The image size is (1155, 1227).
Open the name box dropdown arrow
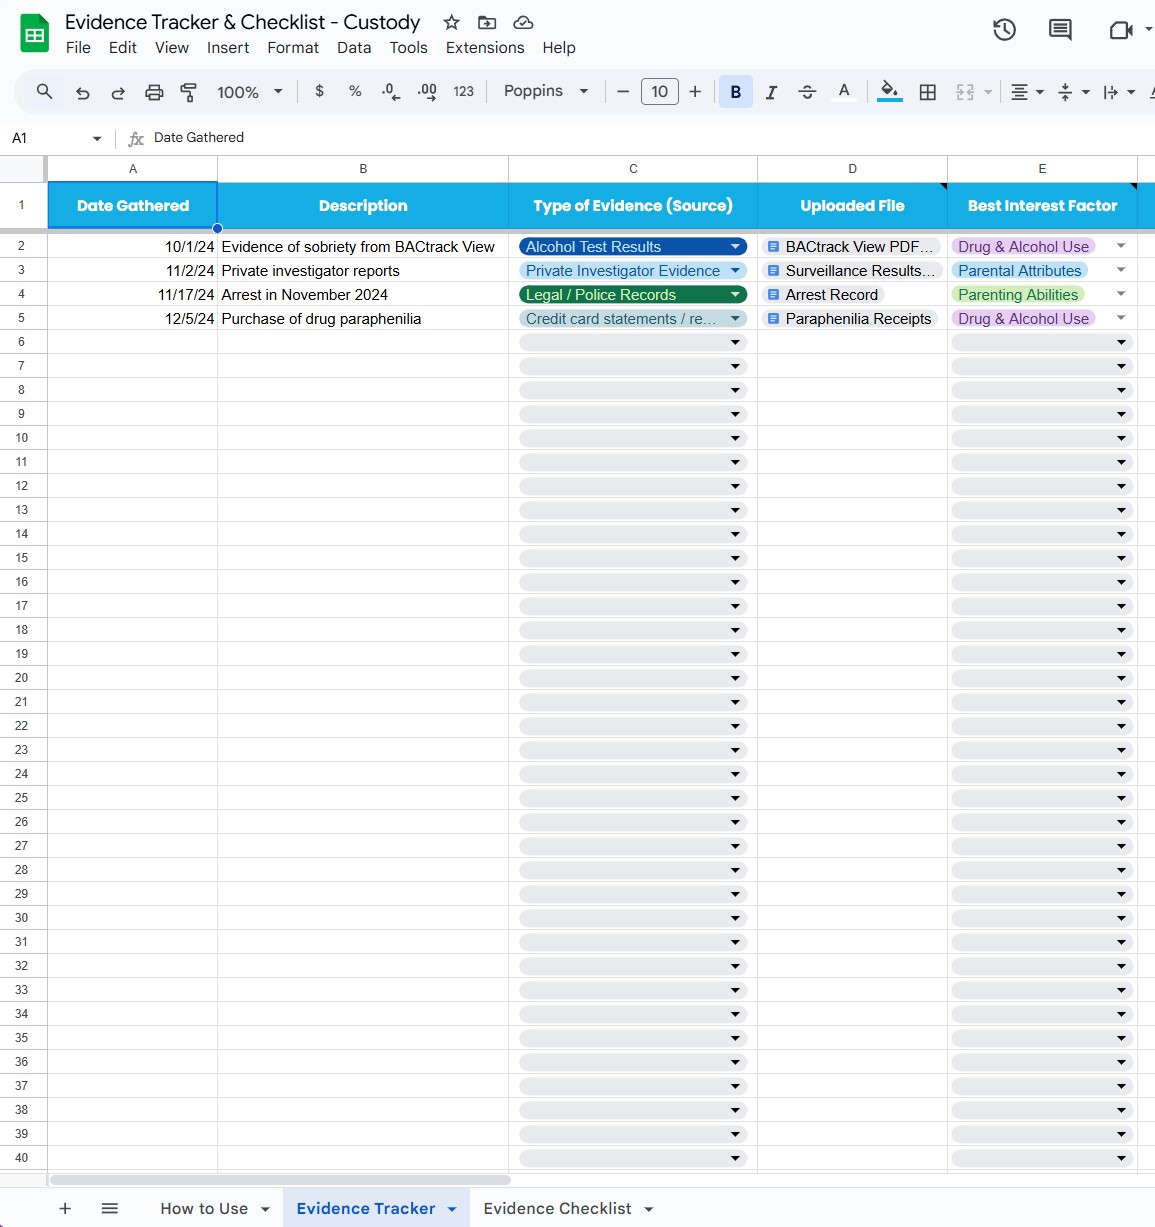[x=97, y=138]
